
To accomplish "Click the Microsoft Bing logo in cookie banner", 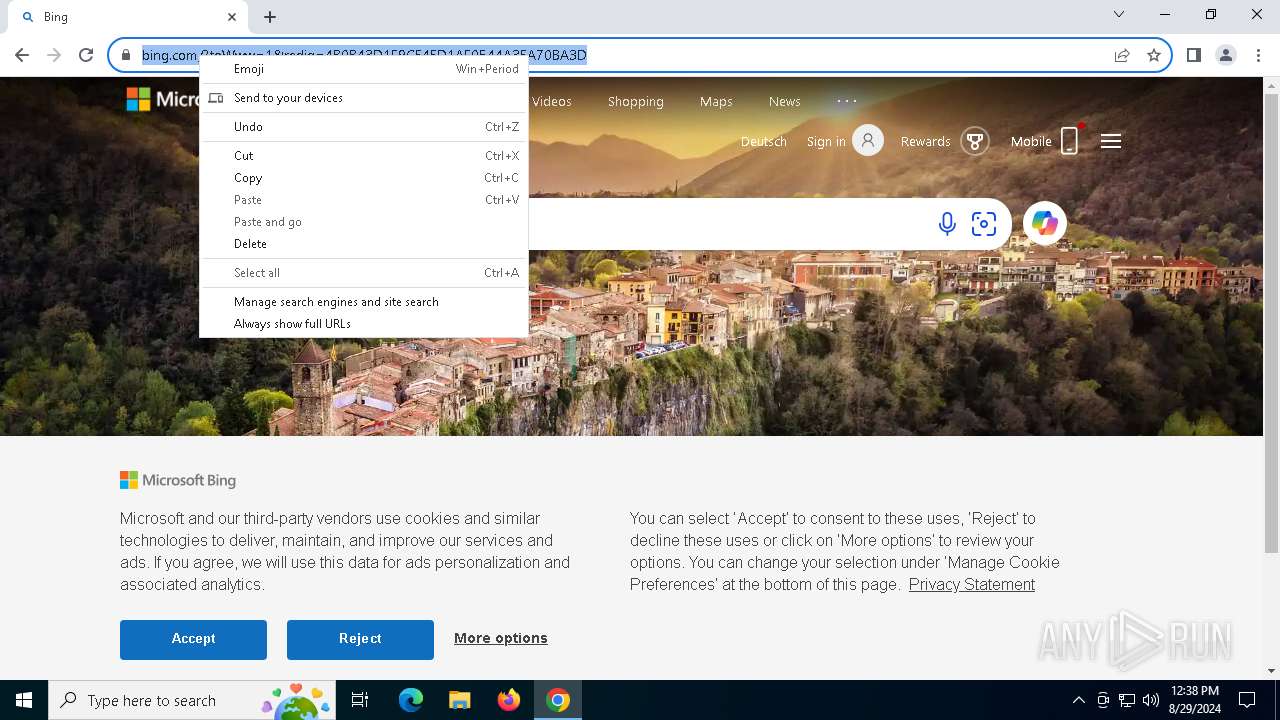I will click(x=178, y=480).
